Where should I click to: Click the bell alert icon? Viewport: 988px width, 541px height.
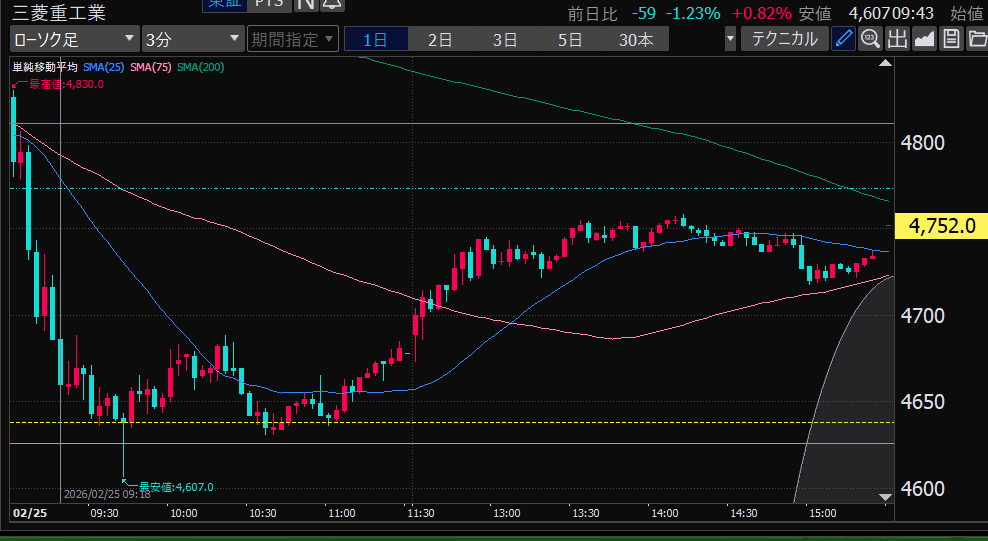tap(332, 3)
